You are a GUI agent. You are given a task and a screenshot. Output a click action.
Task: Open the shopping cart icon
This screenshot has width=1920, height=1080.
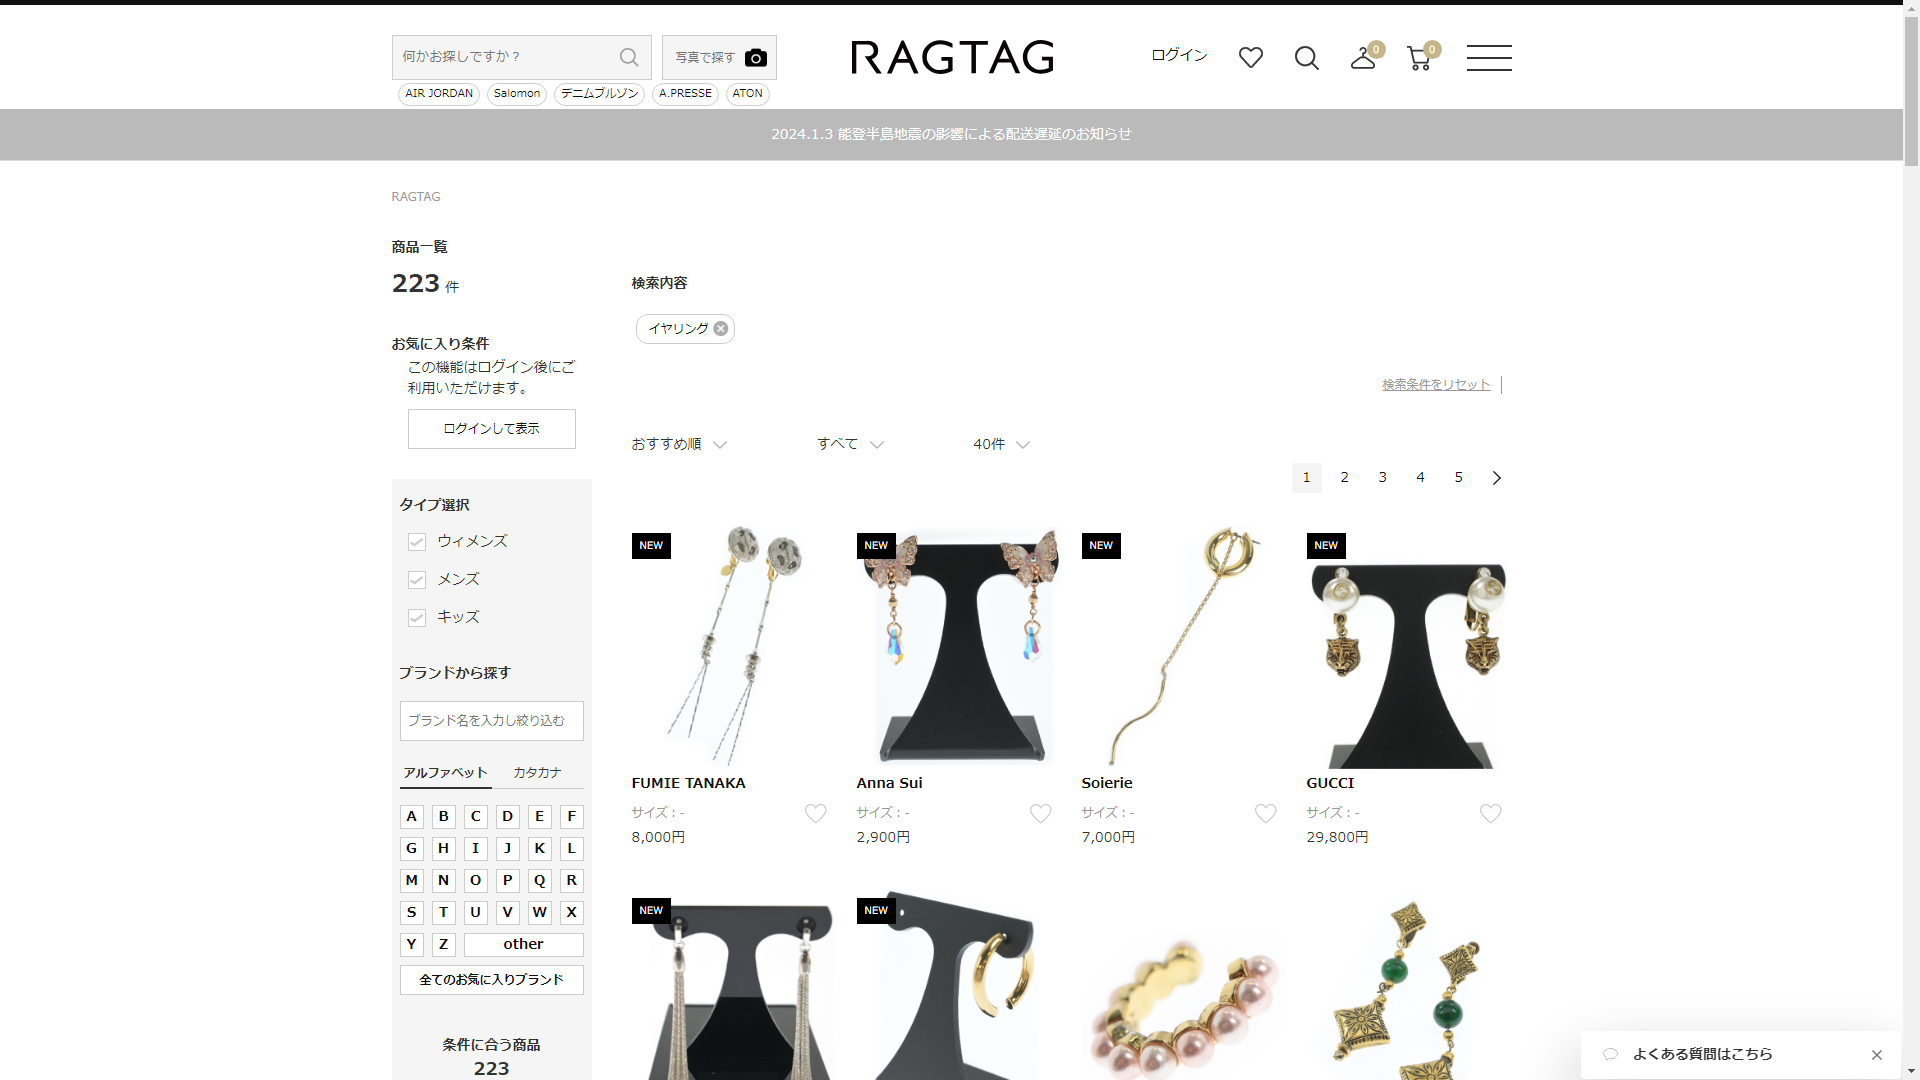(x=1418, y=58)
